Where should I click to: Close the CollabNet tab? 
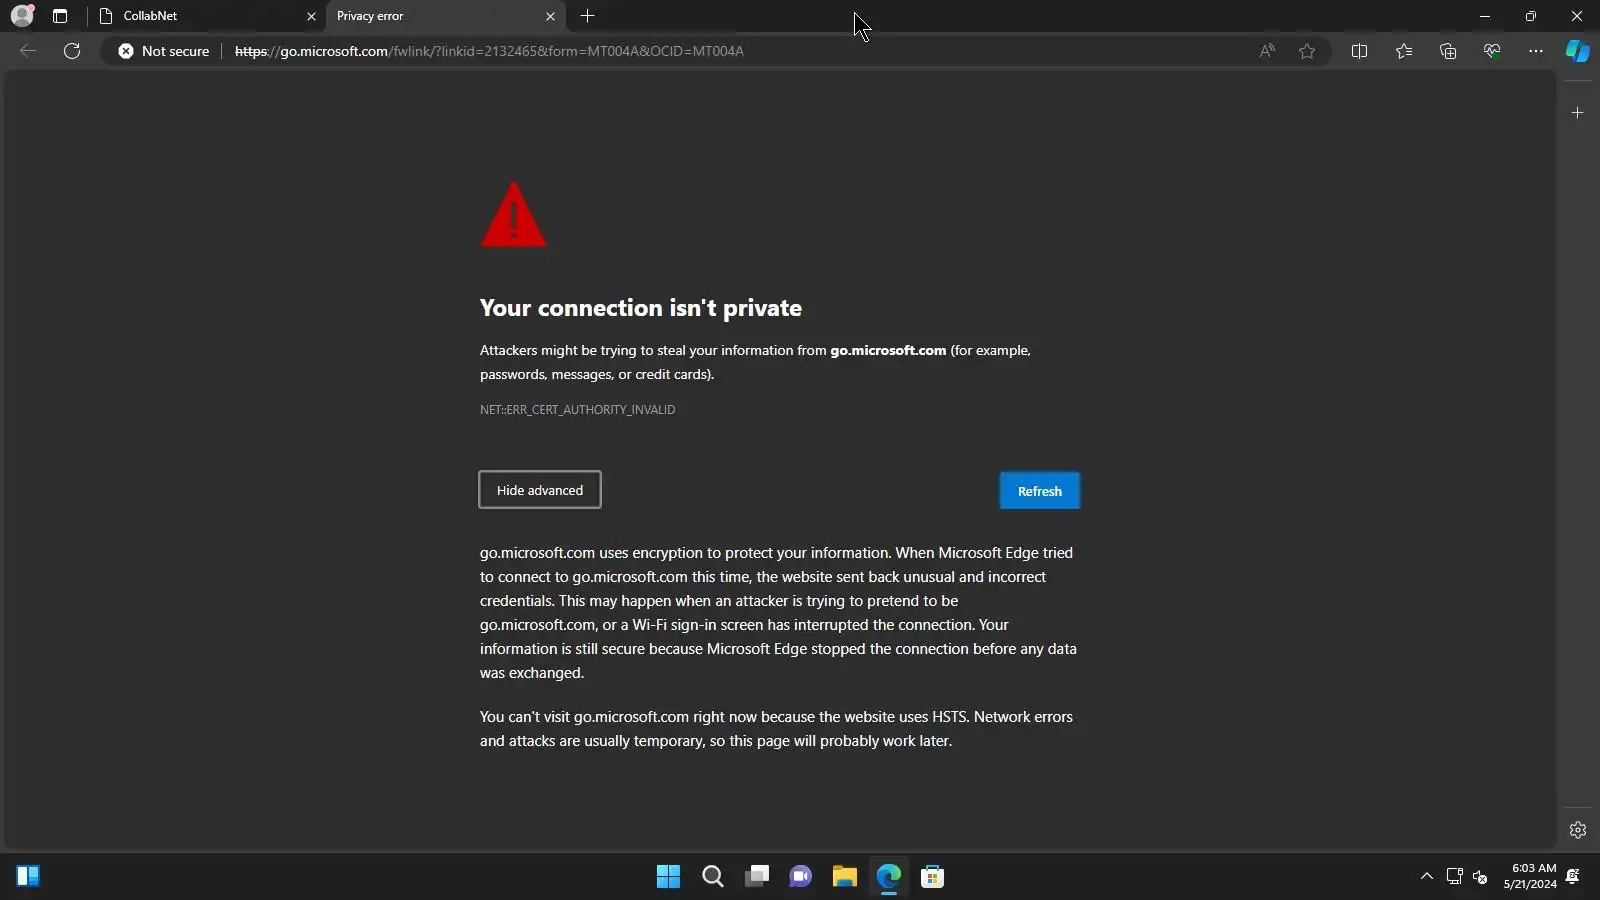click(x=311, y=16)
